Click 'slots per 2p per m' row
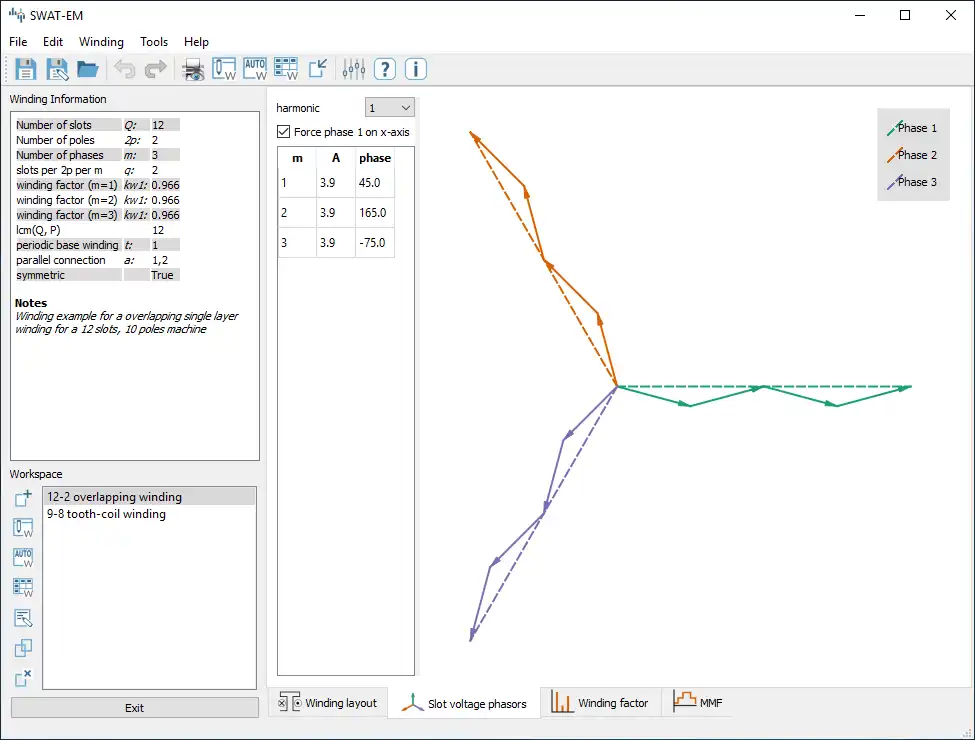The image size is (975, 740). pos(98,170)
